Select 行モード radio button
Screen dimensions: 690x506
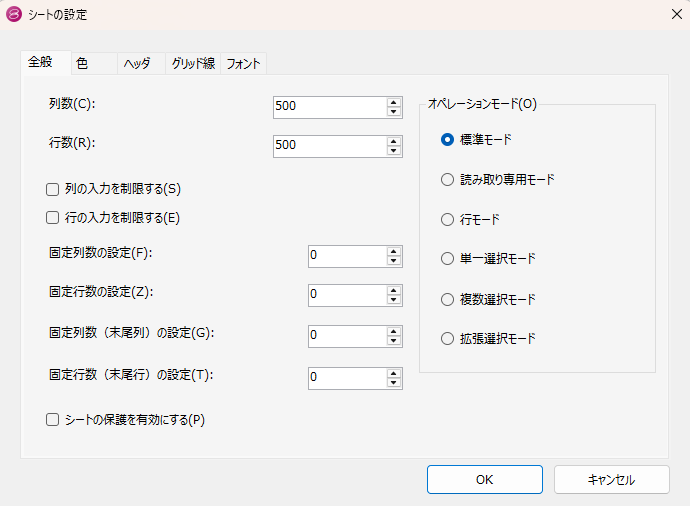coord(447,220)
